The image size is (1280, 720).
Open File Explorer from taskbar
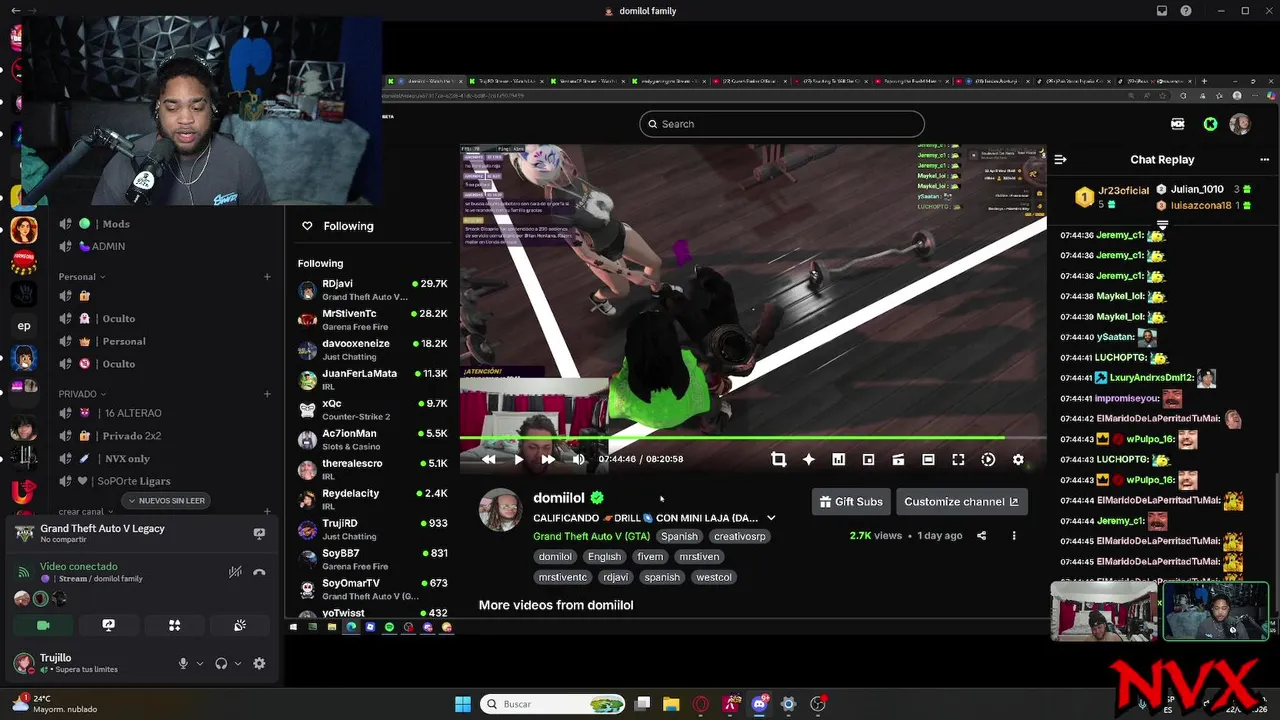pyautogui.click(x=671, y=704)
